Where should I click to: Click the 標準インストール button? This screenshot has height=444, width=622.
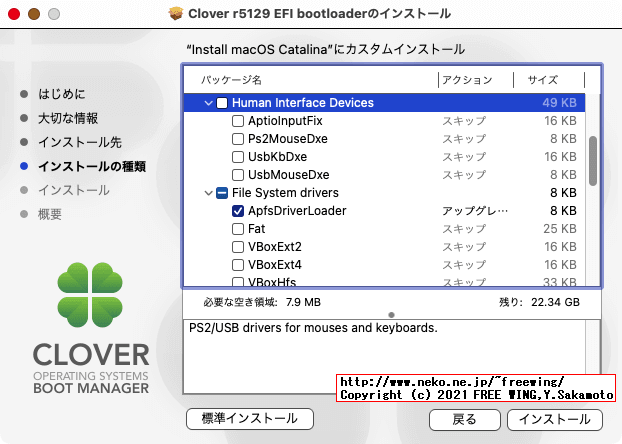click(x=250, y=419)
